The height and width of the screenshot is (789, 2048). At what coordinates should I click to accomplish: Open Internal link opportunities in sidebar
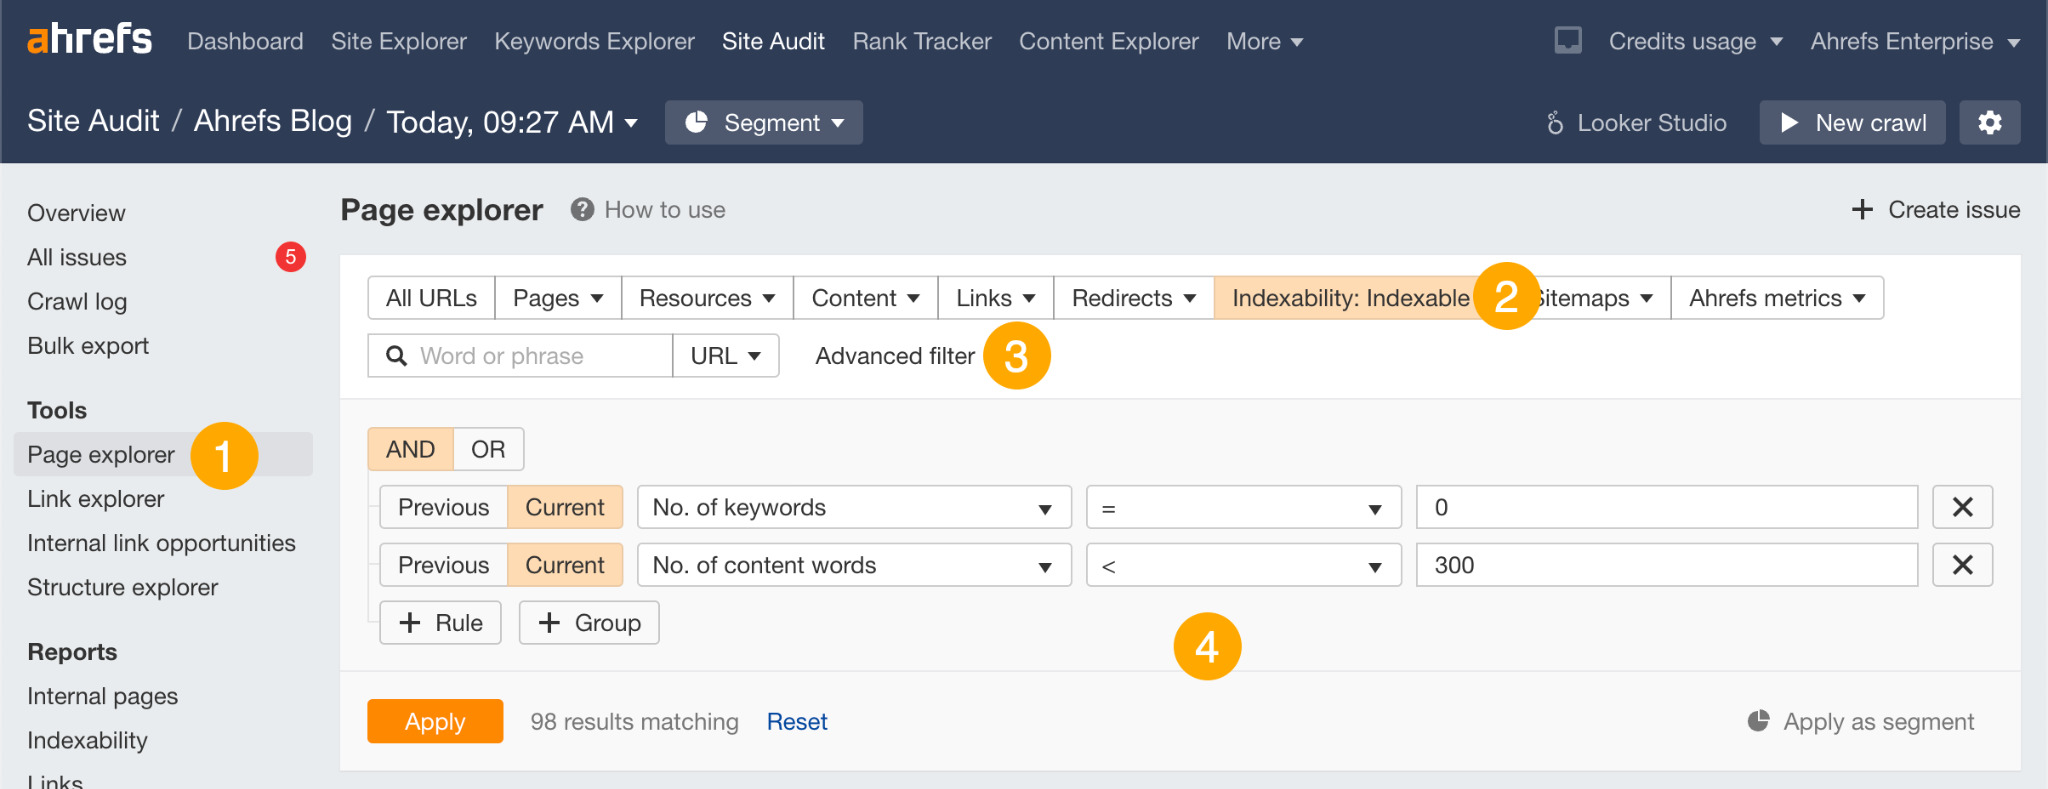(161, 543)
